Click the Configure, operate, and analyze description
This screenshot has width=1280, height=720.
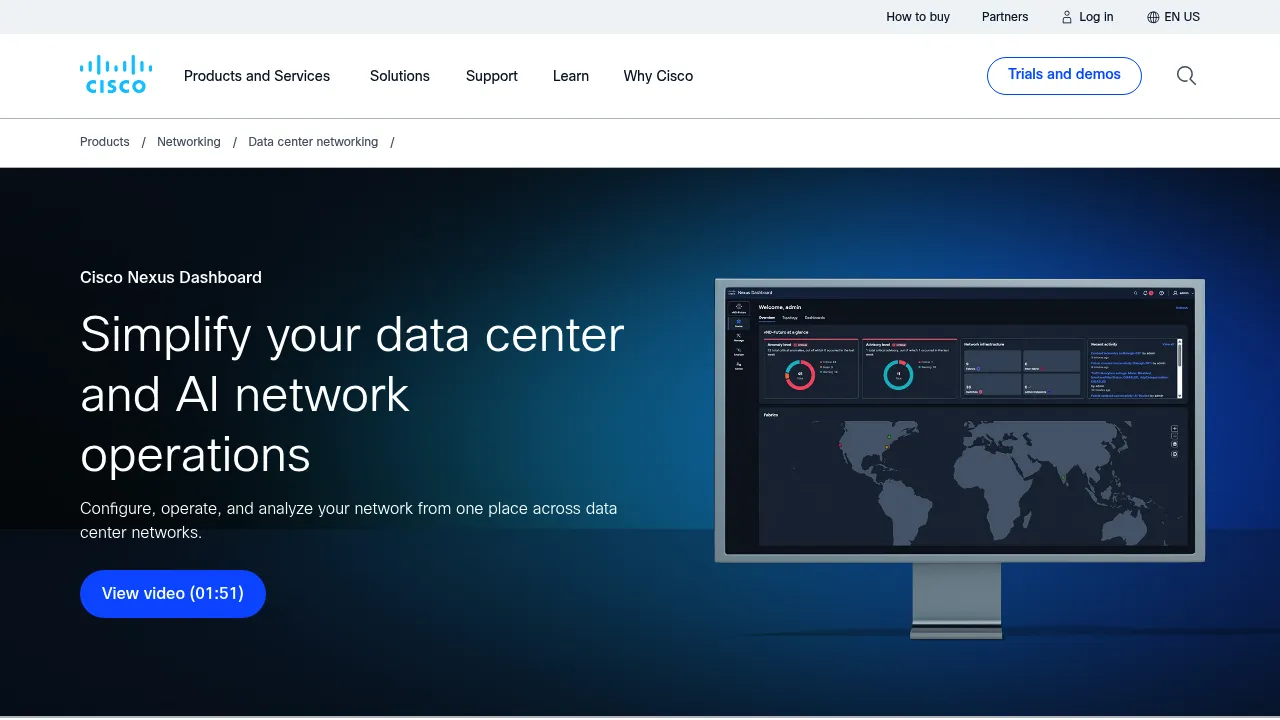[348, 520]
